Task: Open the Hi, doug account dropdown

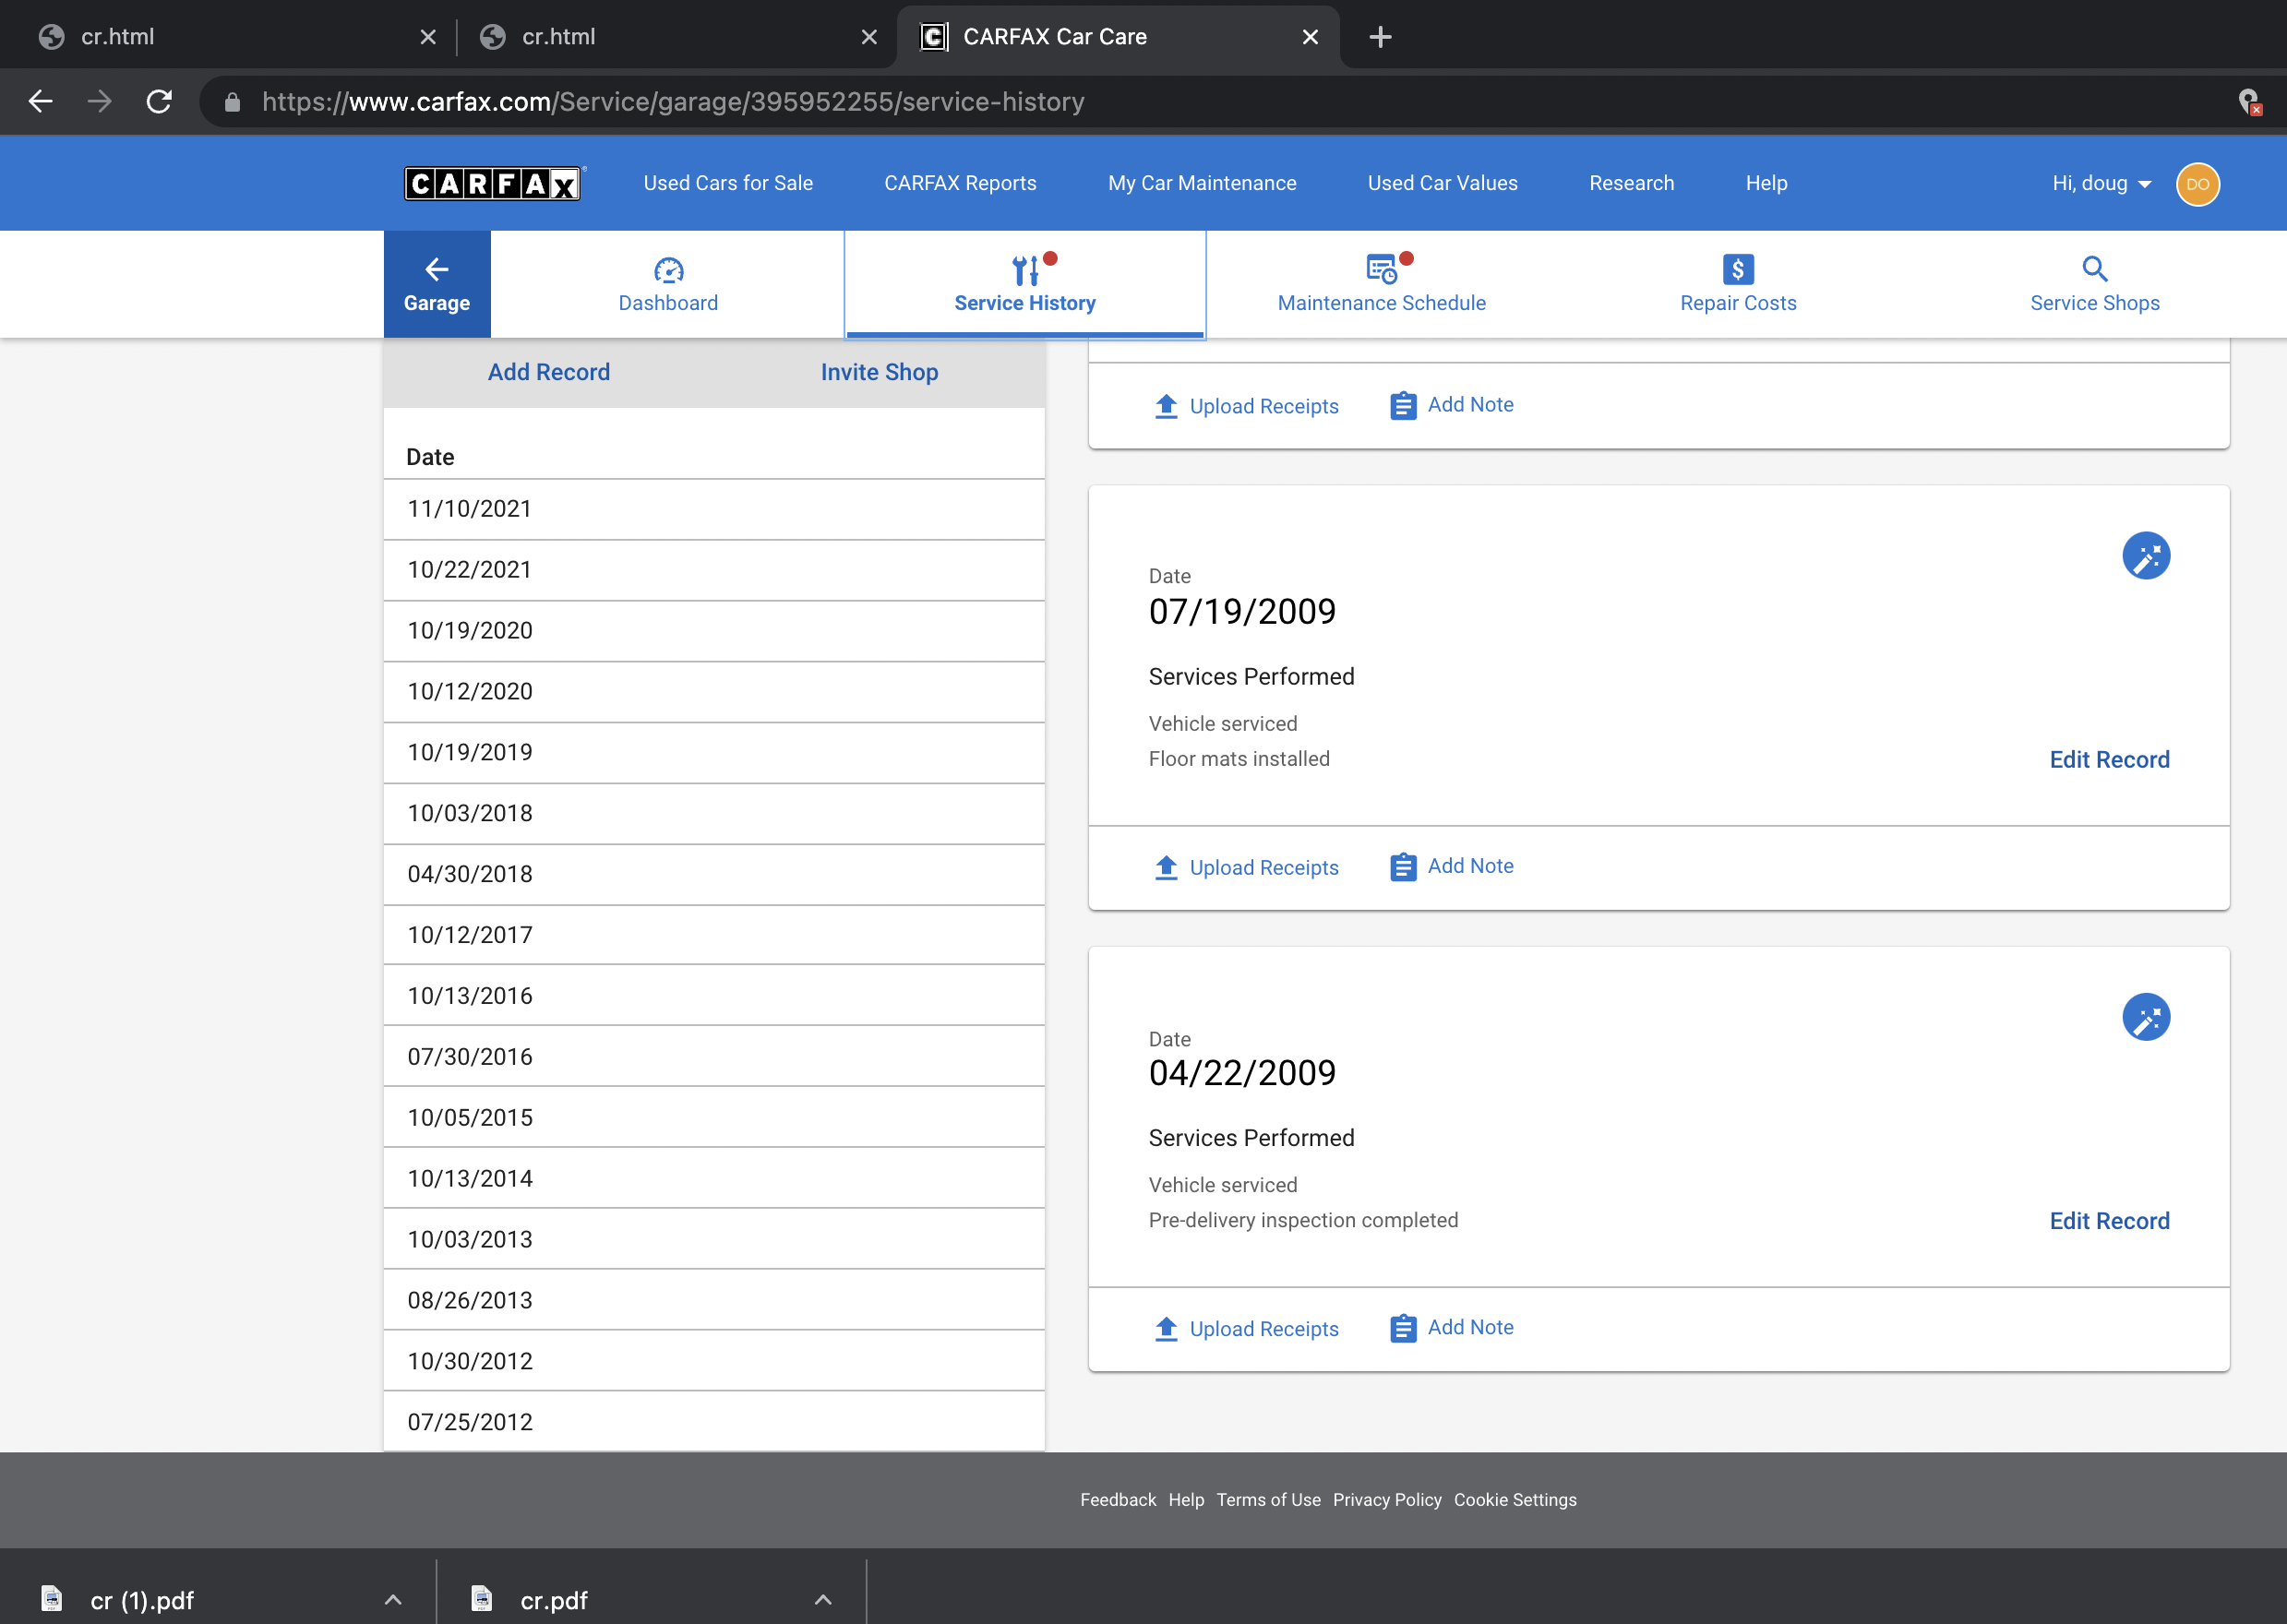Action: [x=2101, y=184]
